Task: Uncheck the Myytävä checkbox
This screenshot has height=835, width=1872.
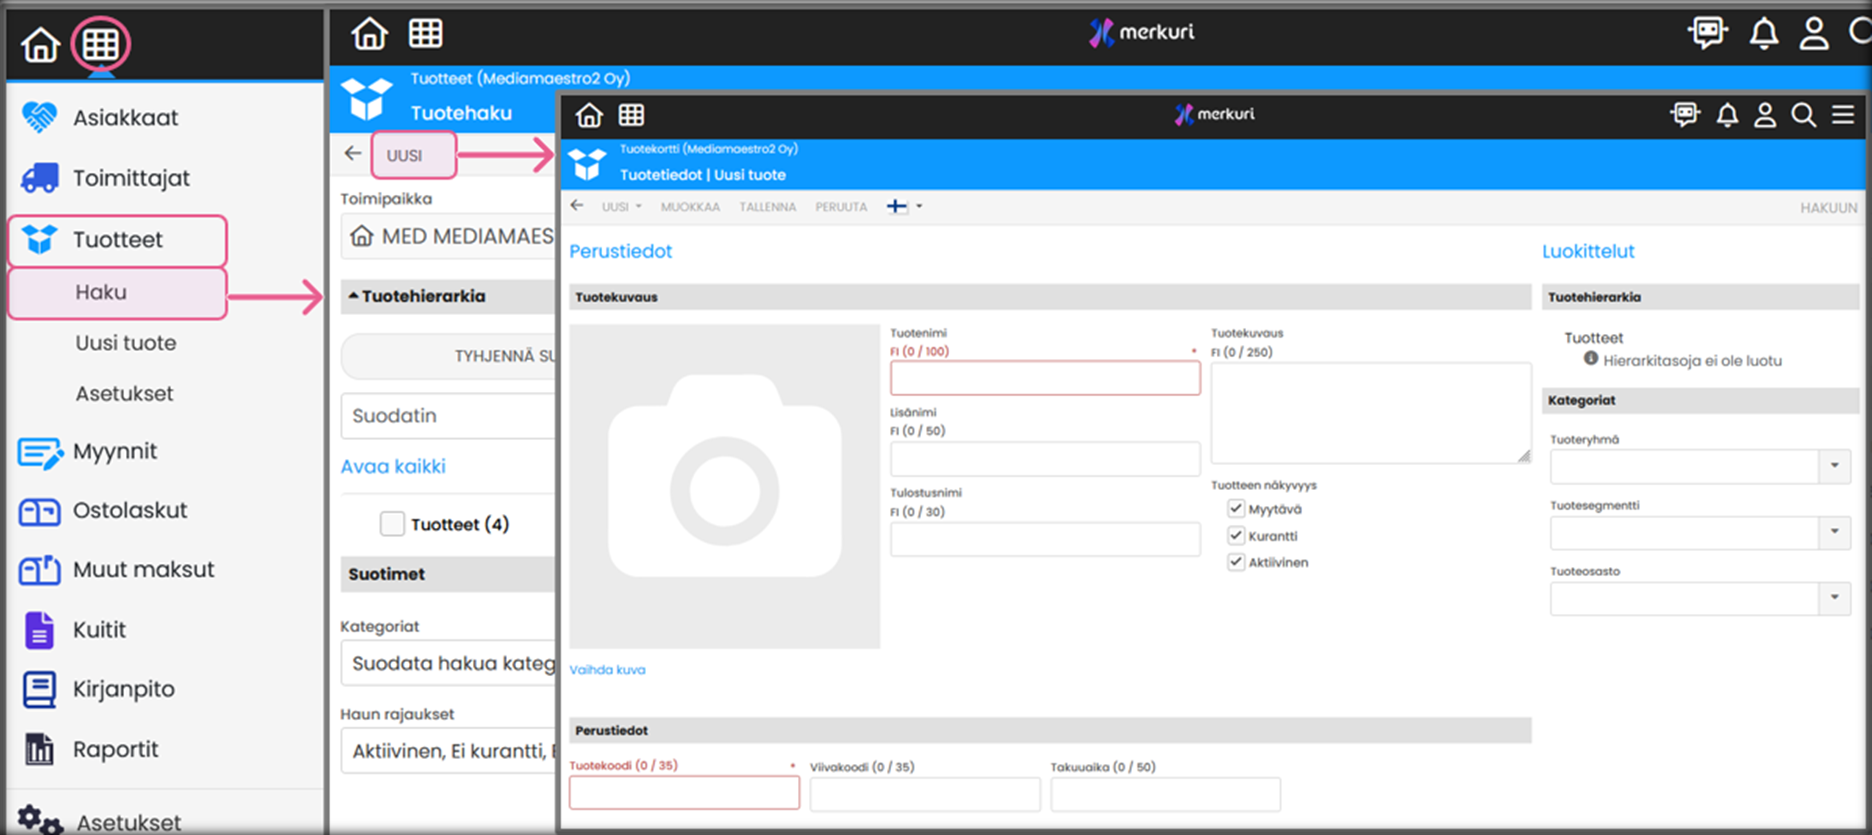Action: 1236,509
